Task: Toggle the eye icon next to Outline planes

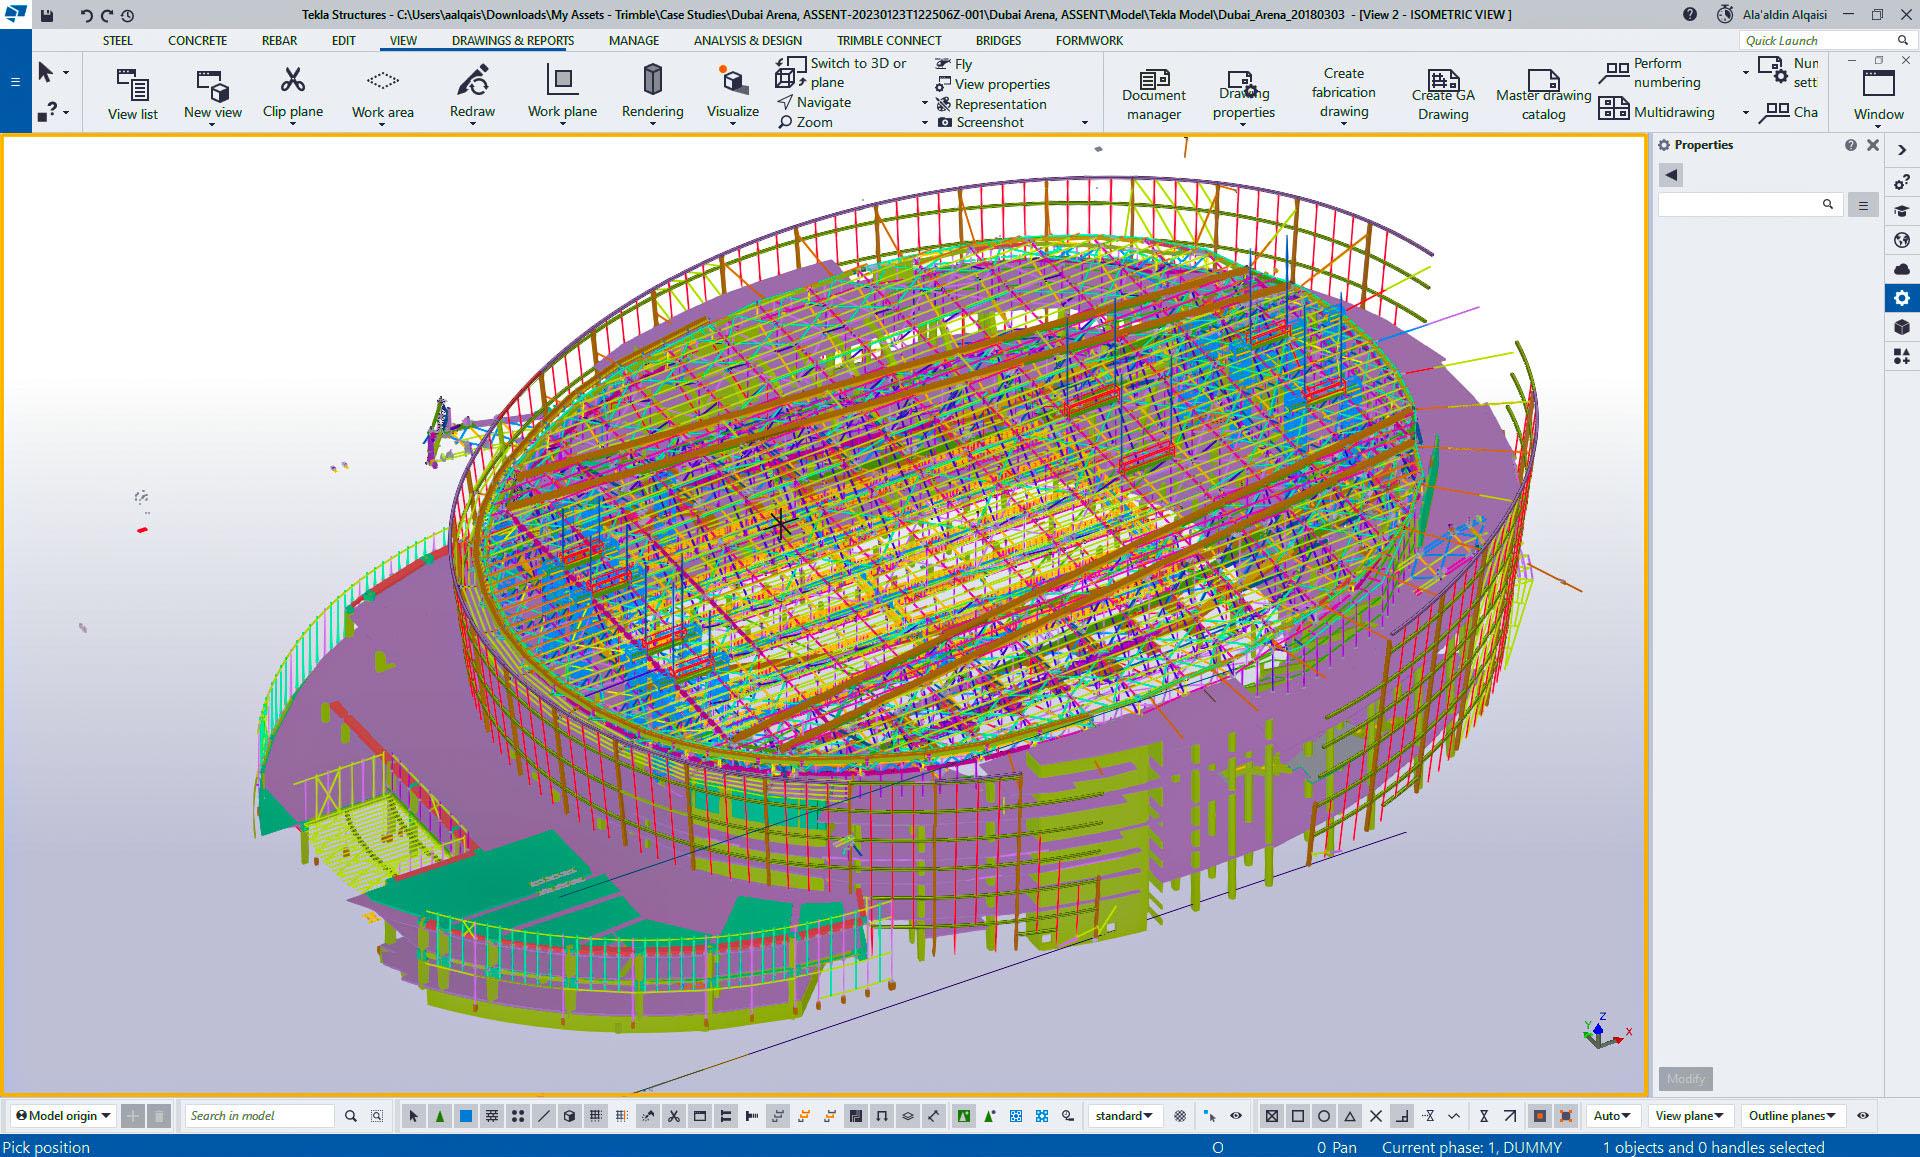Action: pos(1862,1116)
